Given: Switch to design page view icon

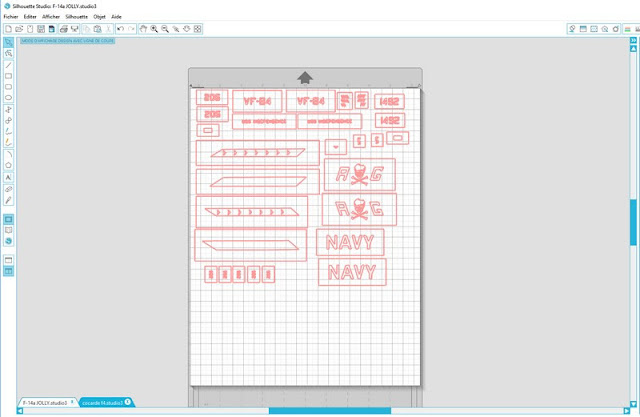Looking at the screenshot, I should point(9,220).
